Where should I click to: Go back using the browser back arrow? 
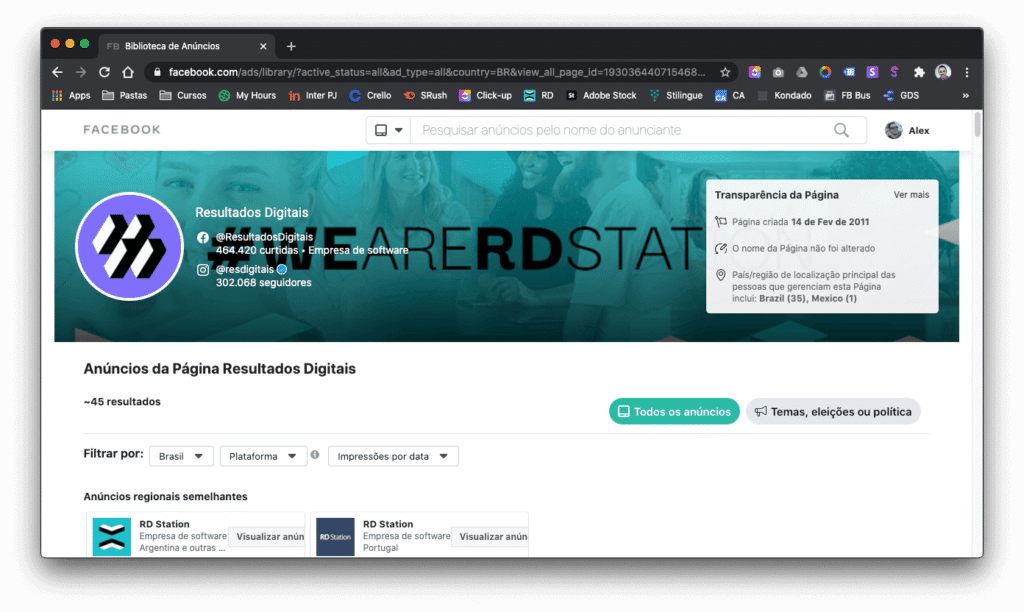pyautogui.click(x=57, y=72)
